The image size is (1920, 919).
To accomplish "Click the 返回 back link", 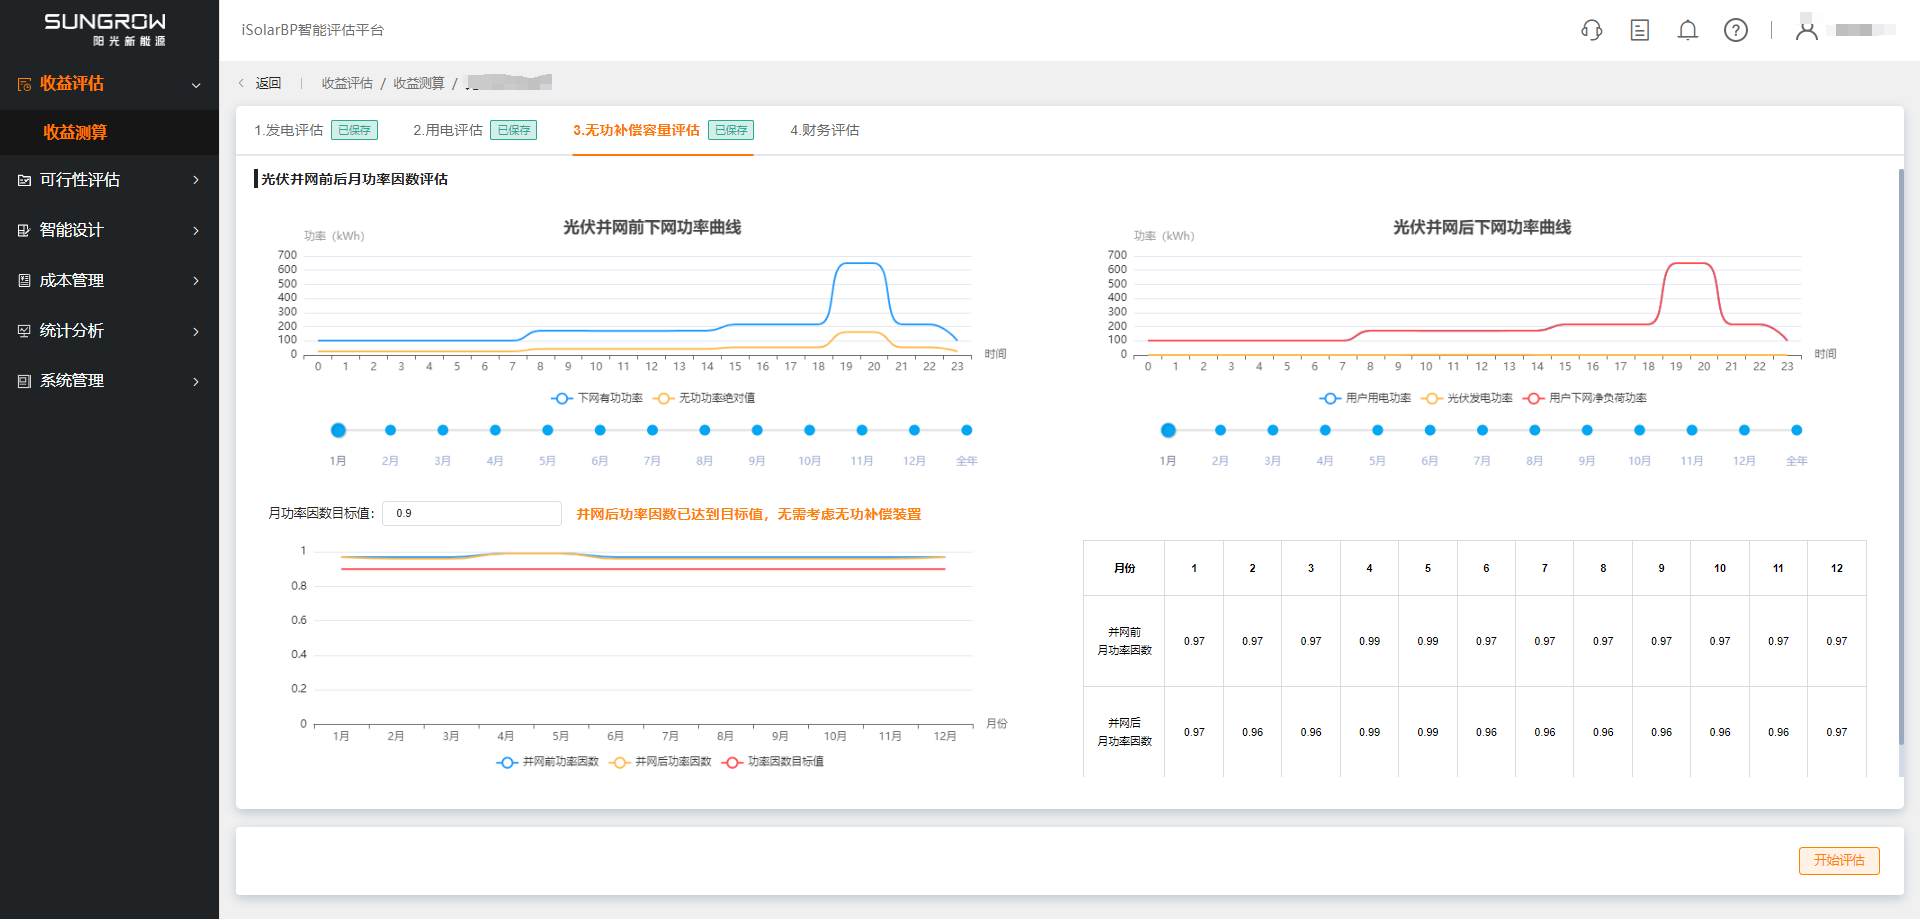I will 268,83.
